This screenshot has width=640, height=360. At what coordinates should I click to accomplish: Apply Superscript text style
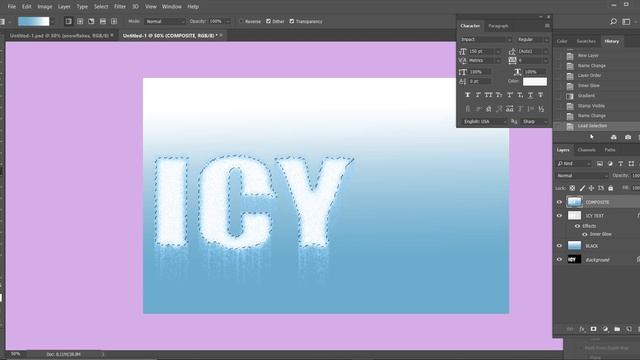pyautogui.click(x=510, y=95)
